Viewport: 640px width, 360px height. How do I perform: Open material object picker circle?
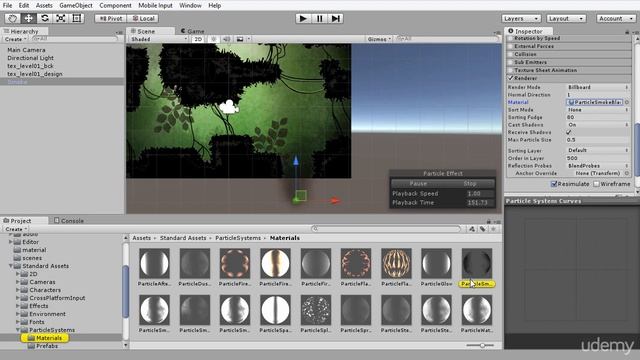tap(627, 102)
